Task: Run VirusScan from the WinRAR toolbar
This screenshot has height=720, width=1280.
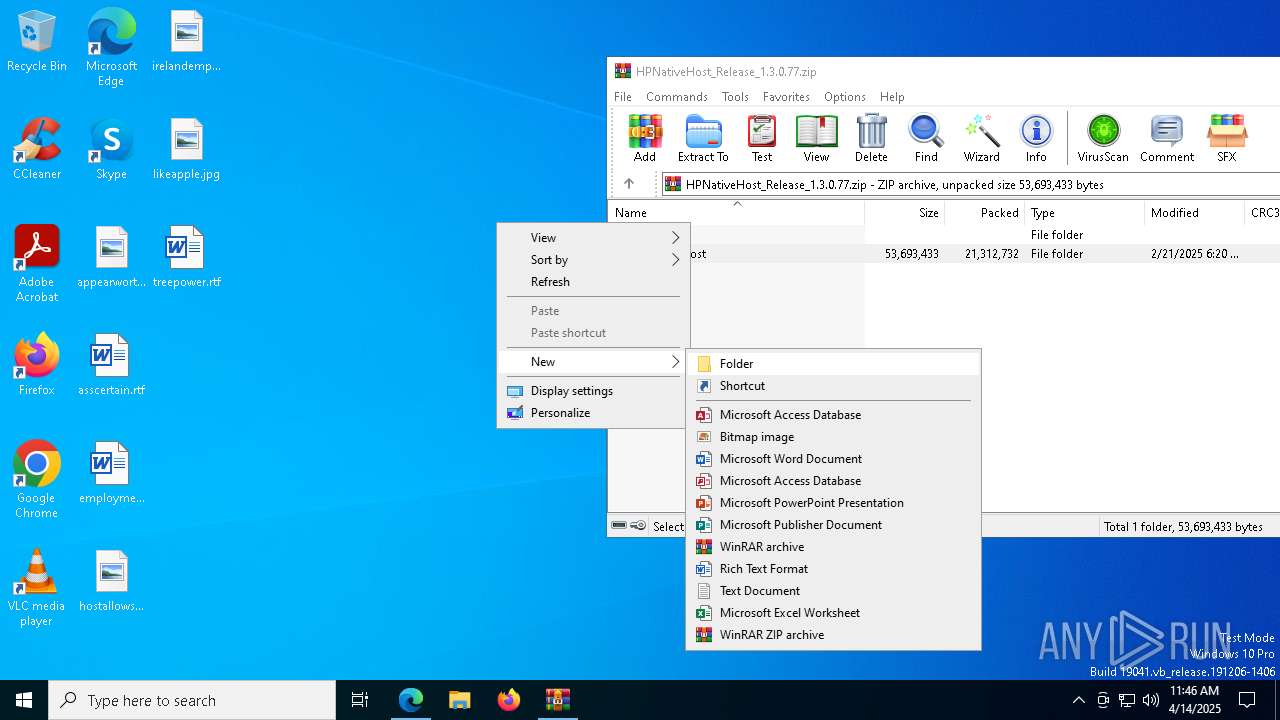Action: tap(1103, 138)
